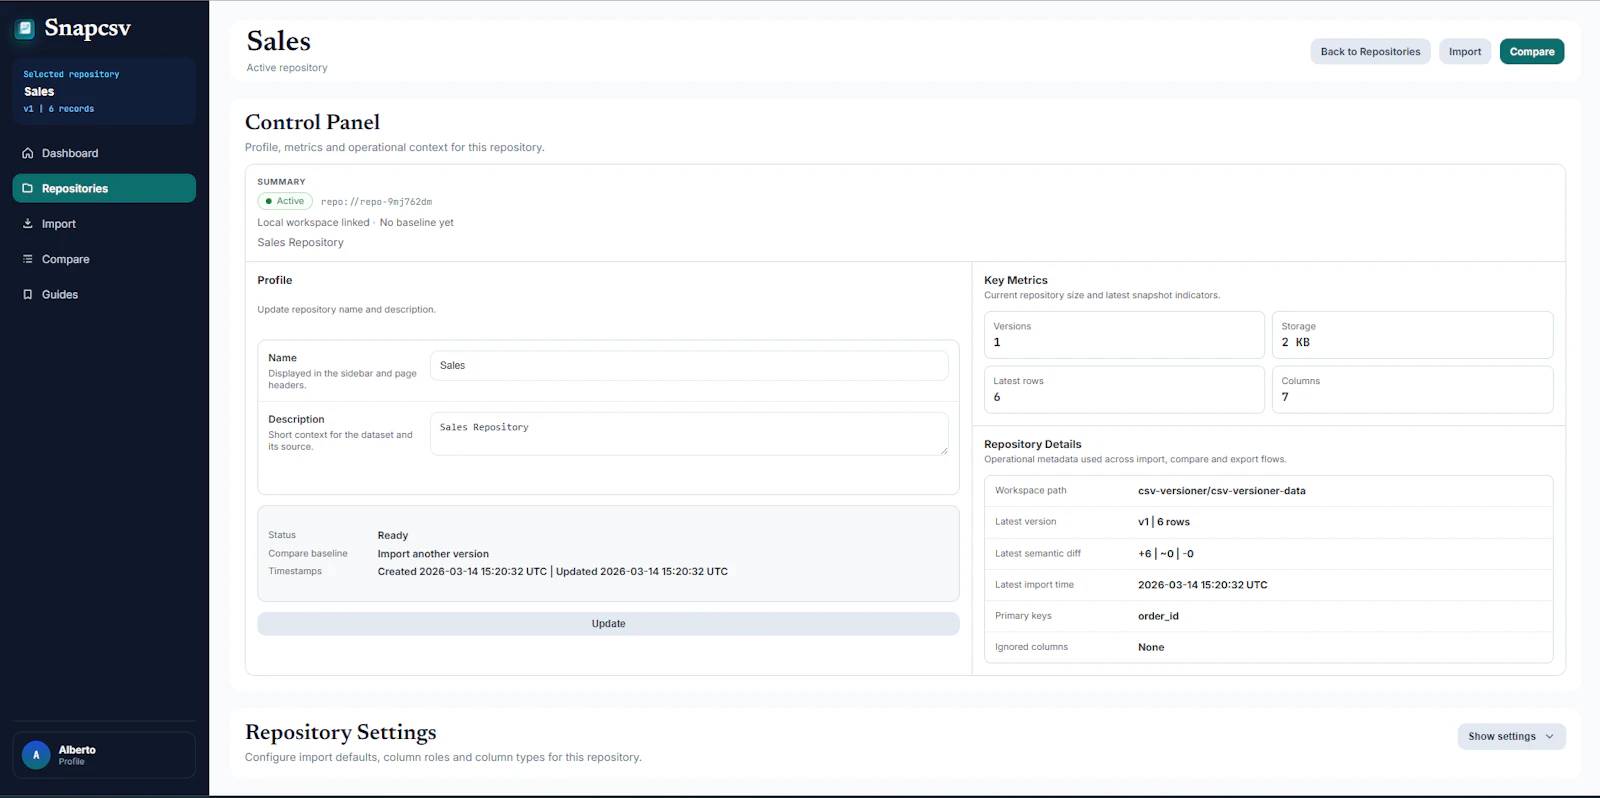This screenshot has width=1600, height=798.
Task: Click the Versions metric card
Action: [1124, 335]
